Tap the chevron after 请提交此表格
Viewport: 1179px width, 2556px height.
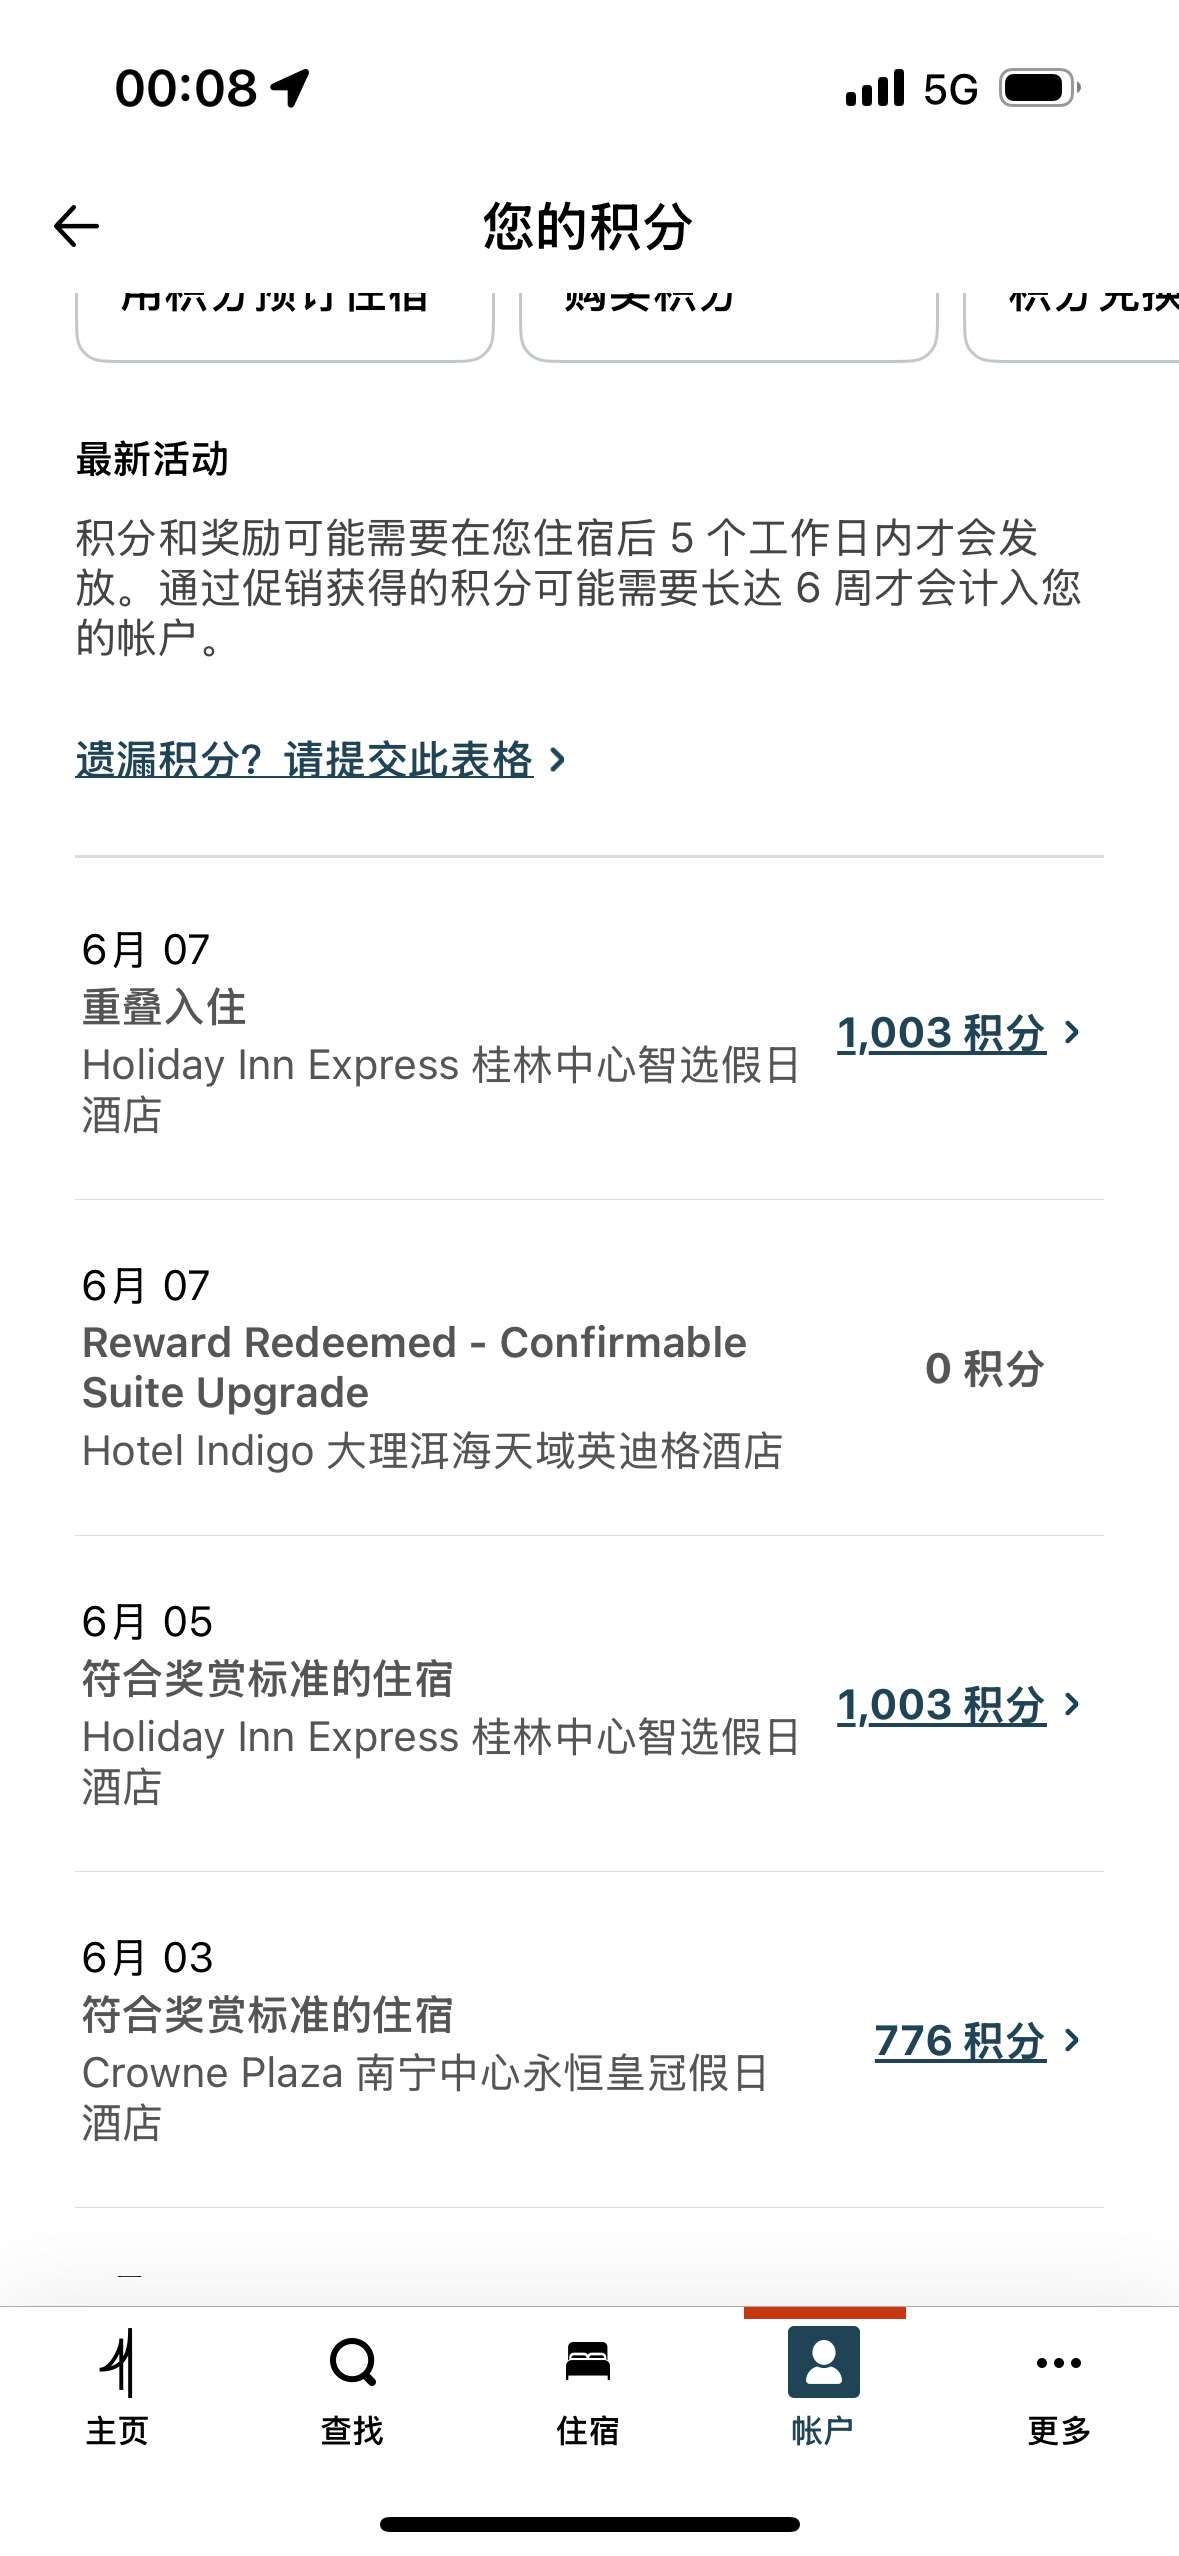click(558, 760)
